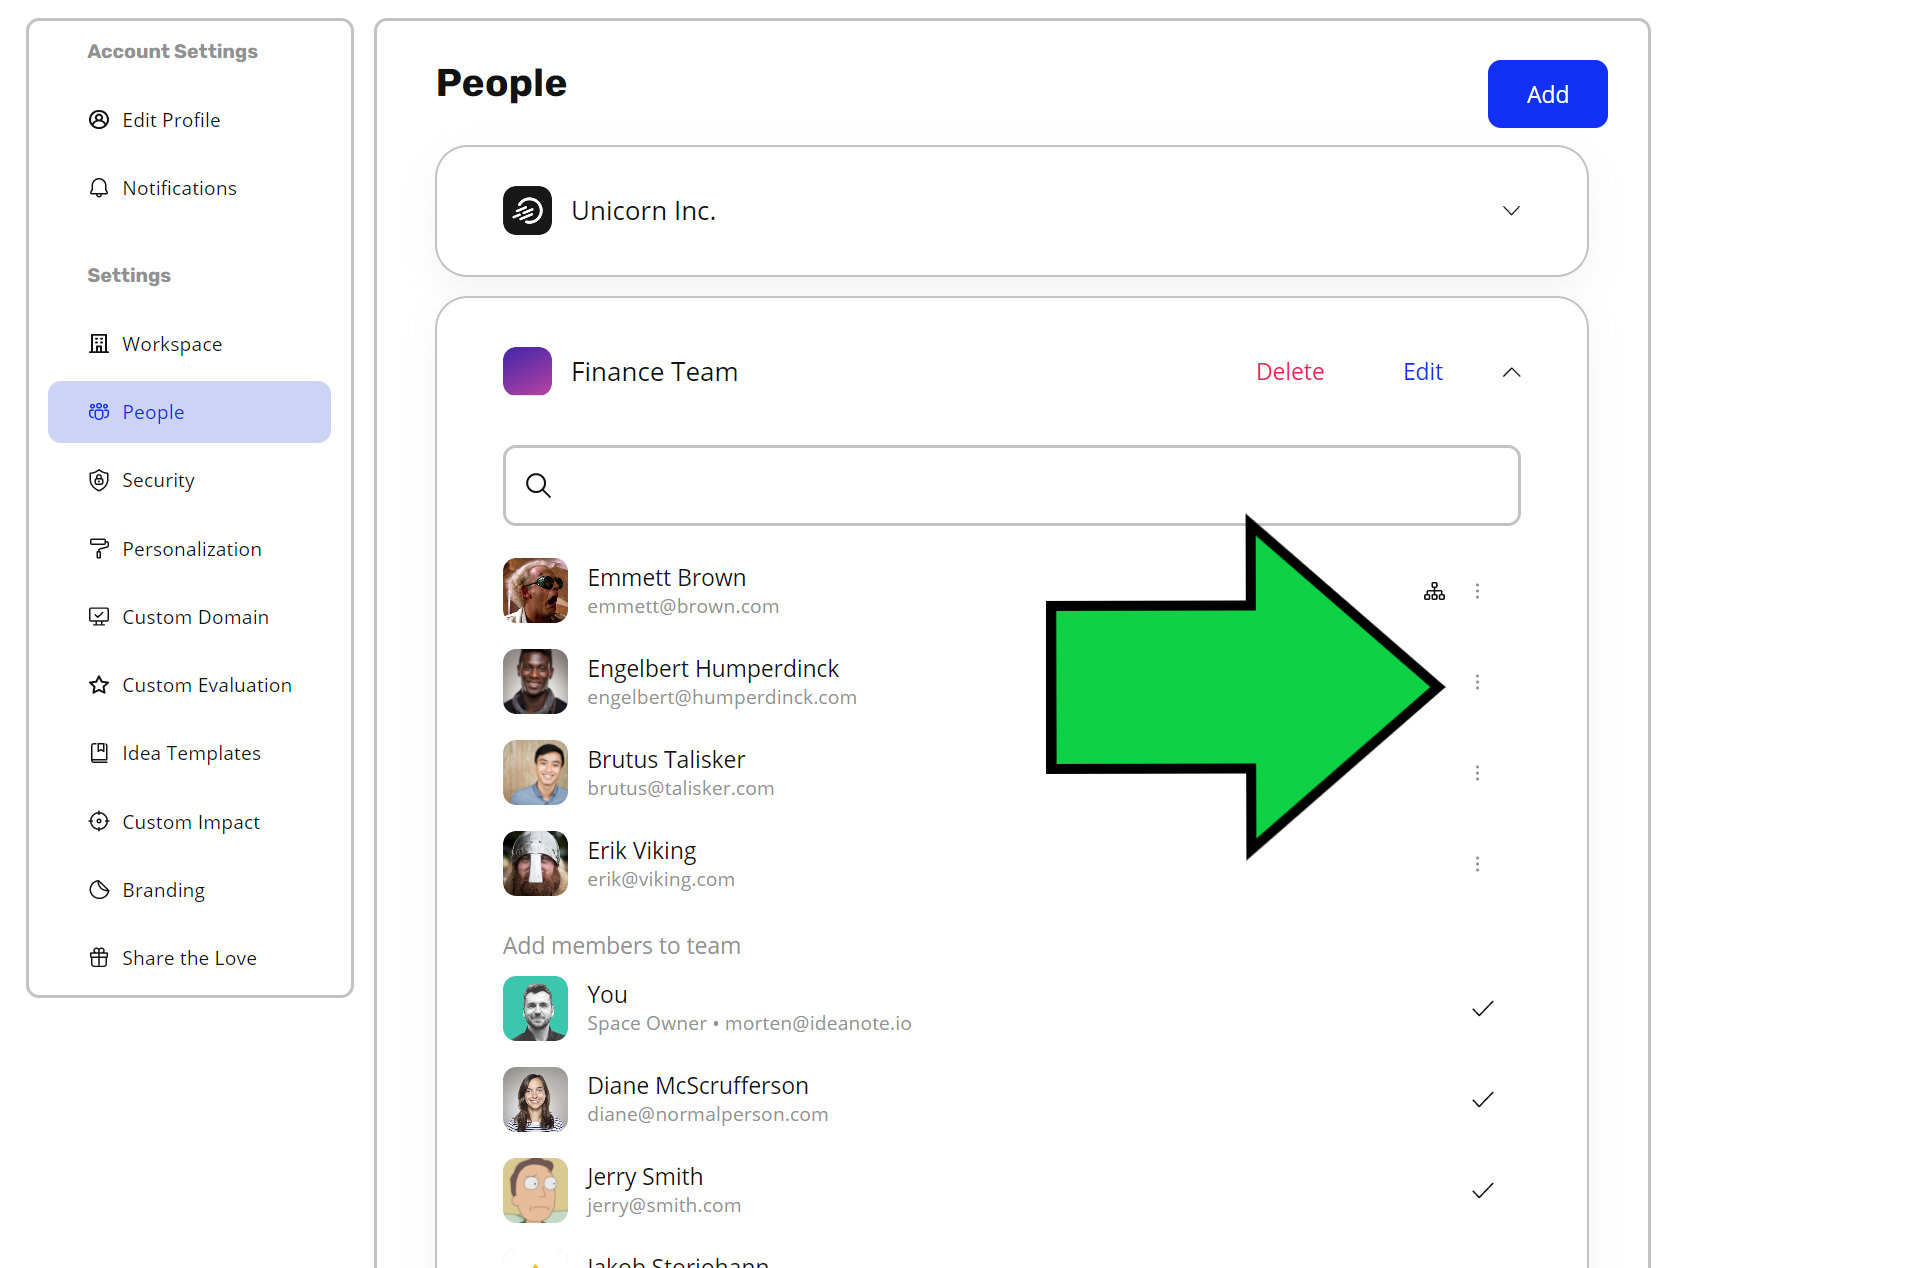1931x1268 pixels.
Task: Toggle checkmark for Diane McScrufferson
Action: pos(1483,1099)
